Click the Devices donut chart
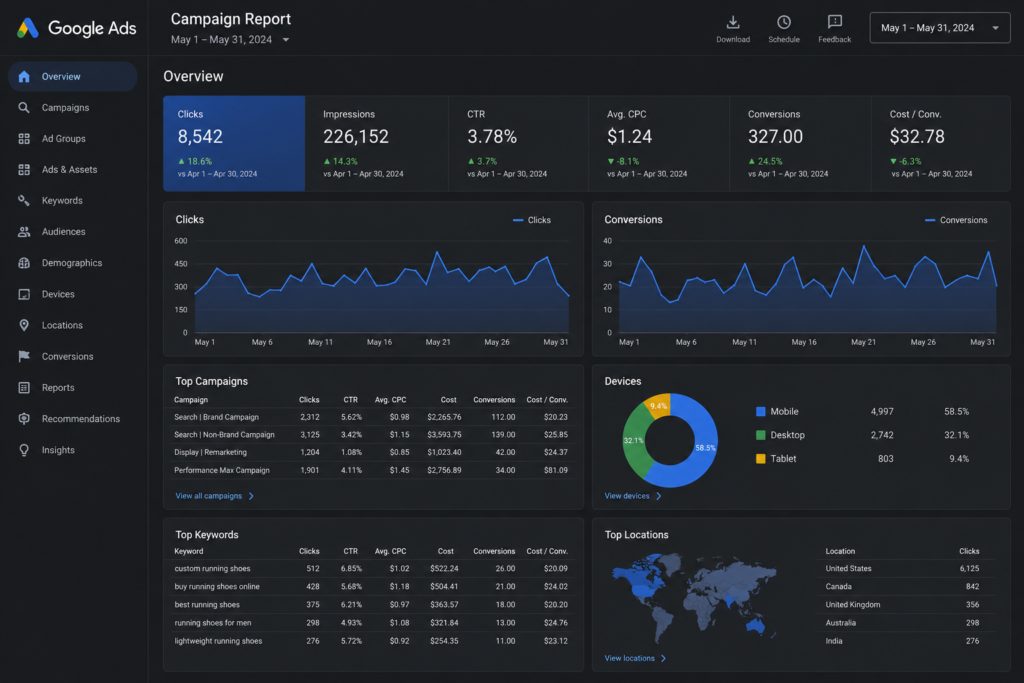 pyautogui.click(x=670, y=440)
